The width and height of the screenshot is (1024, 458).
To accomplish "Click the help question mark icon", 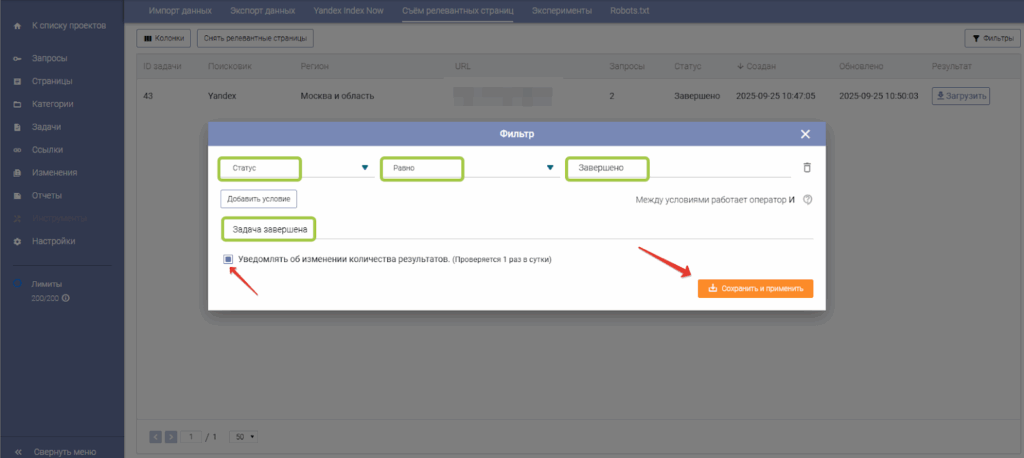I will pos(807,199).
